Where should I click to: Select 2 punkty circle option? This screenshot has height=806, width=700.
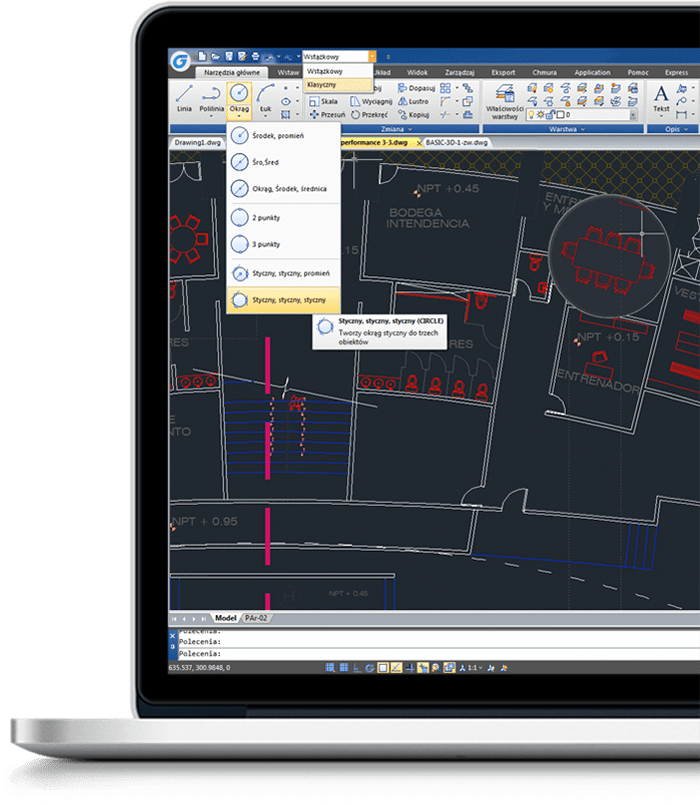click(x=283, y=217)
